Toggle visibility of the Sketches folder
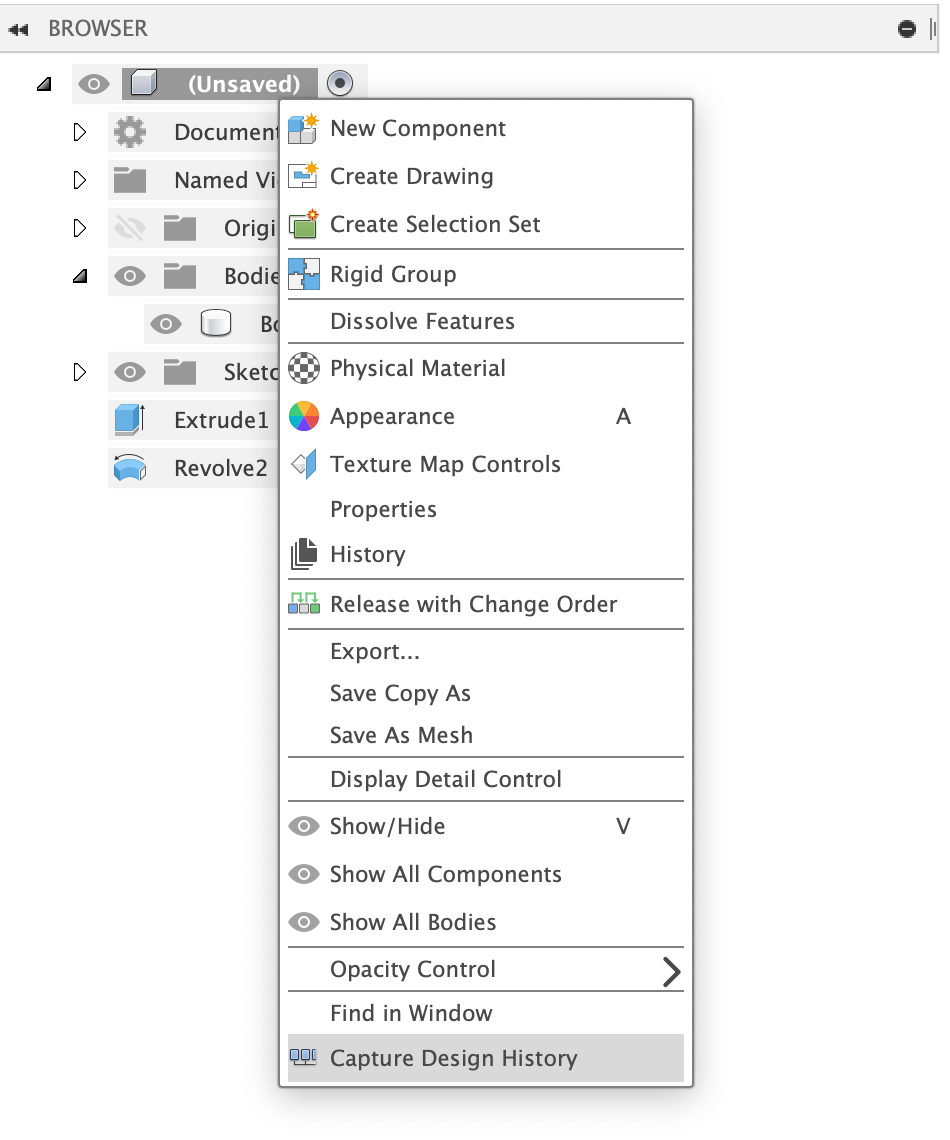The image size is (950, 1140). [x=130, y=373]
